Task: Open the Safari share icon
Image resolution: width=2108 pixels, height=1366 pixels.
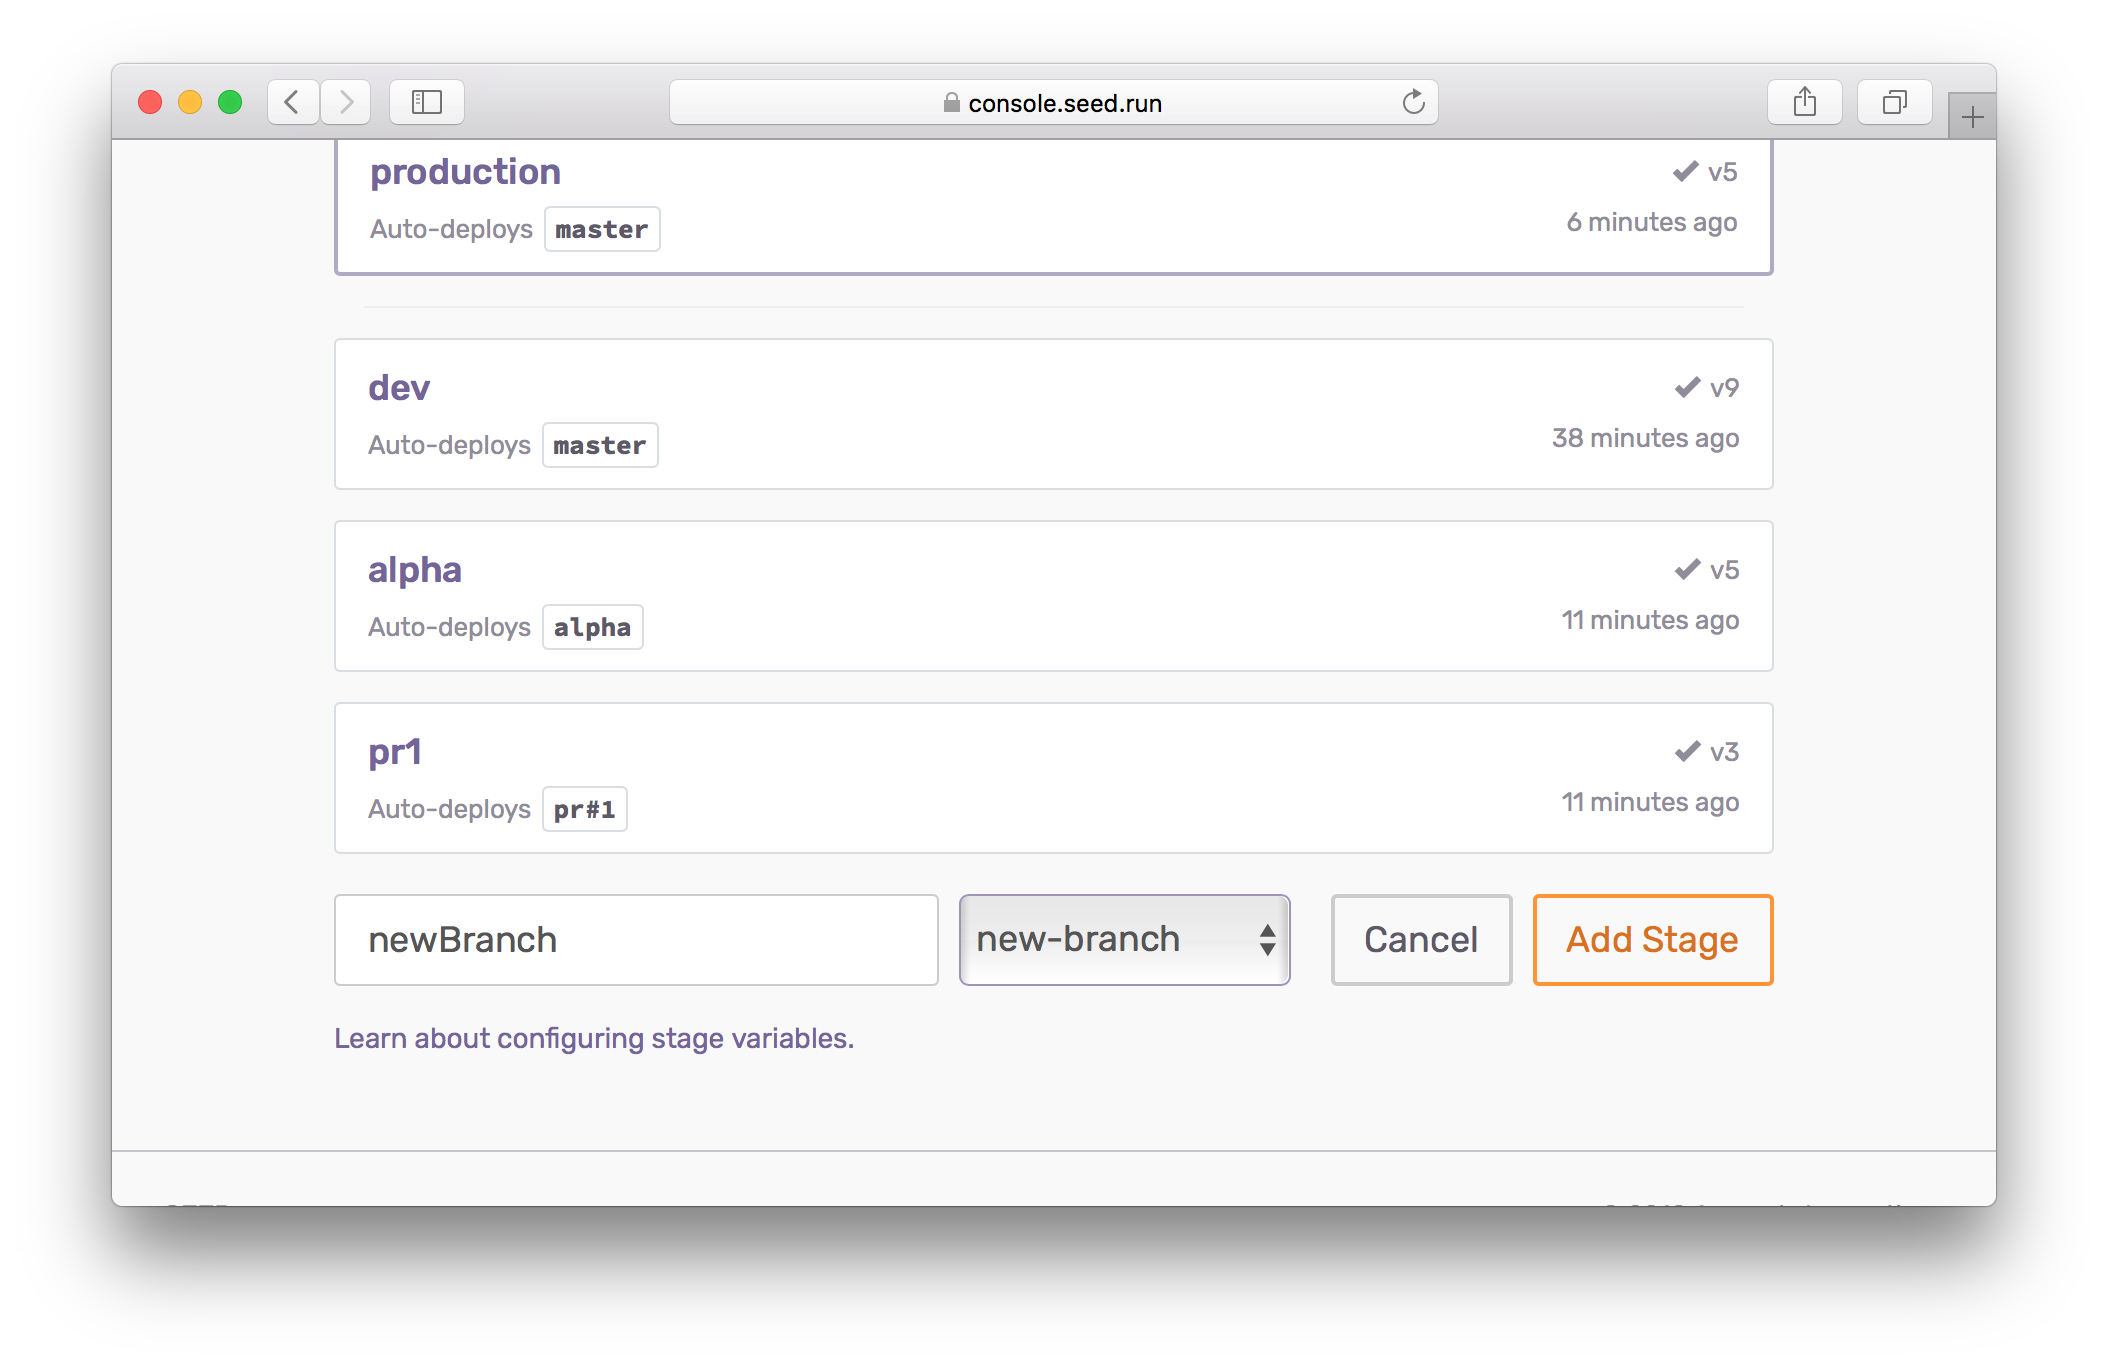Action: coord(1804,102)
